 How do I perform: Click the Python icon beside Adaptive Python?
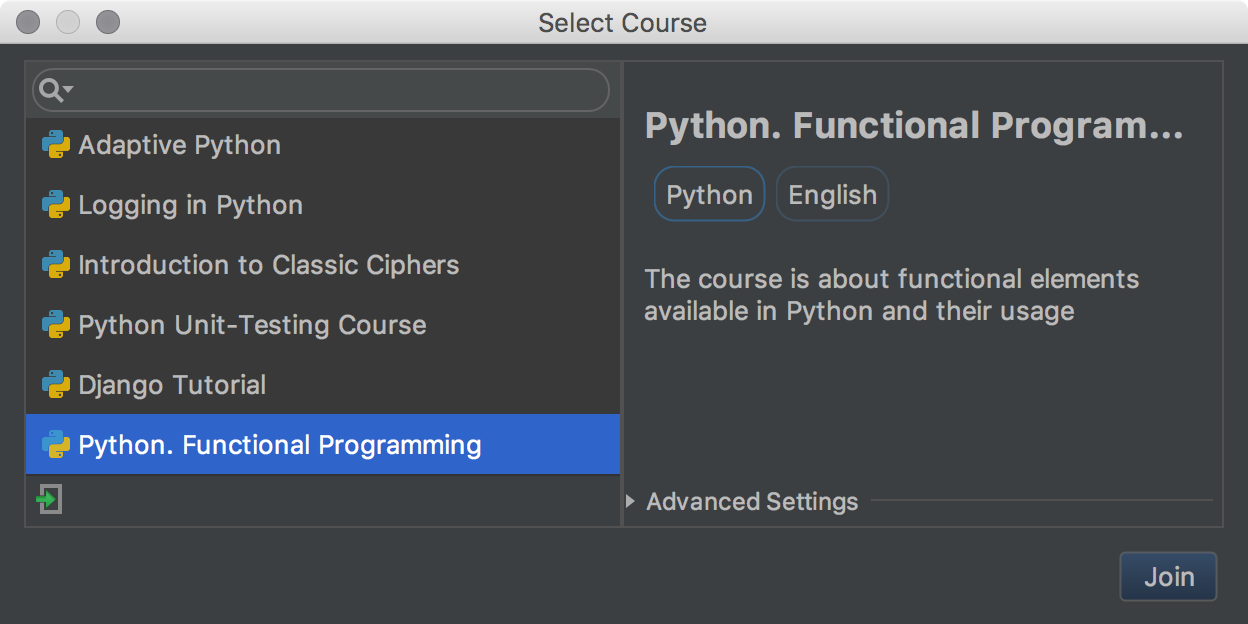pos(55,145)
